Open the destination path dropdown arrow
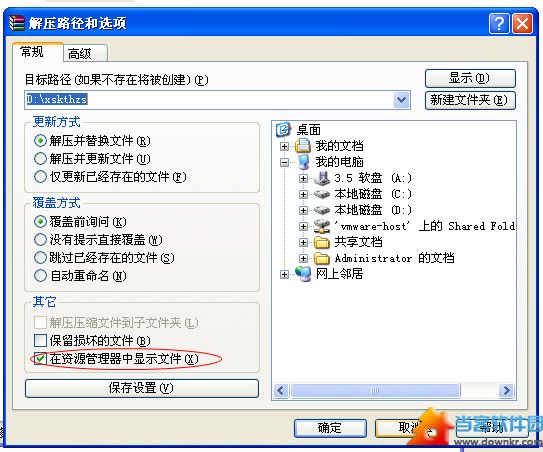 point(402,100)
